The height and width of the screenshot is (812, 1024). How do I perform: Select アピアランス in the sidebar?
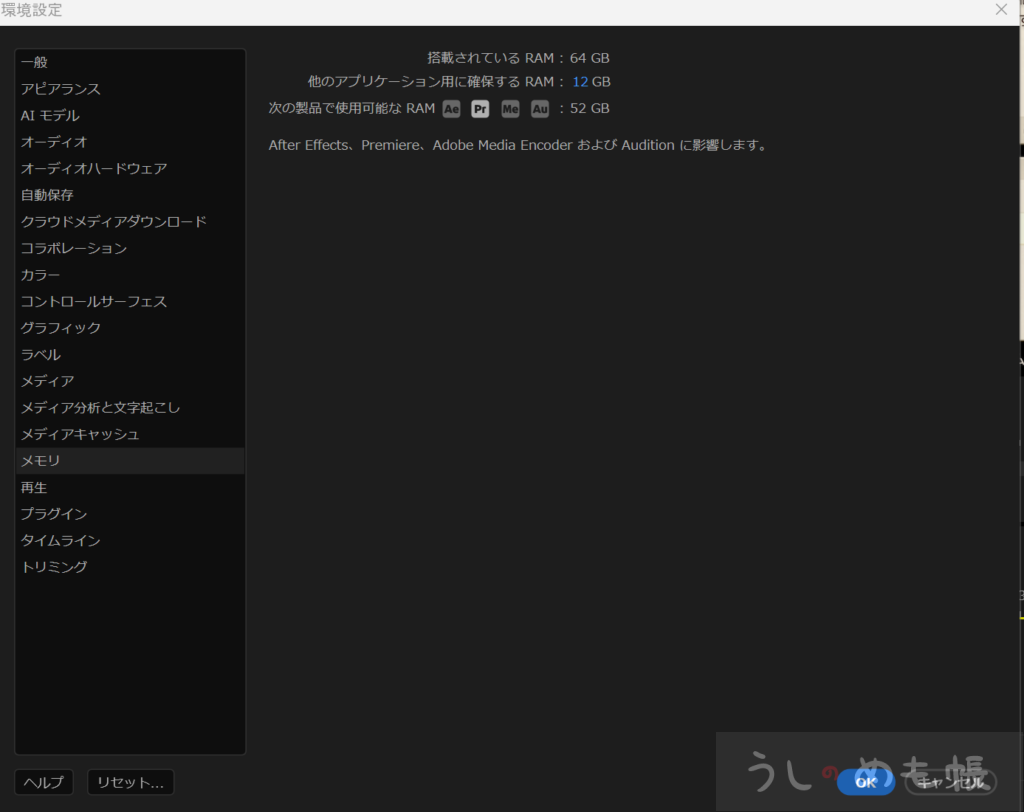point(61,89)
